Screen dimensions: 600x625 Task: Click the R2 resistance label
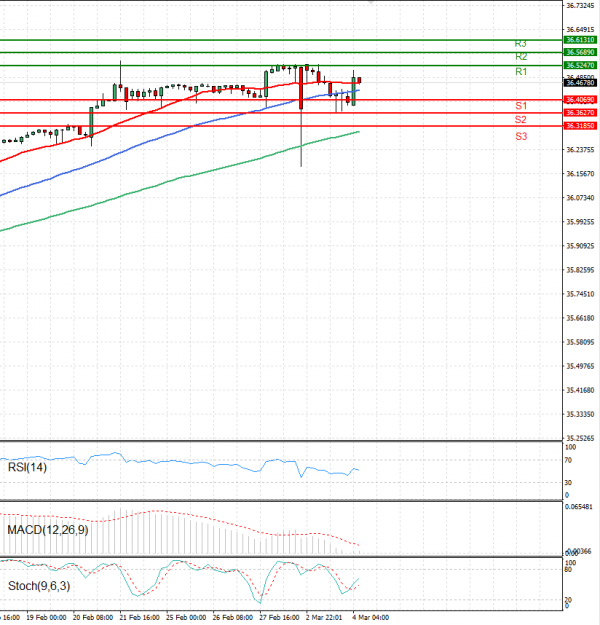pyautogui.click(x=521, y=57)
